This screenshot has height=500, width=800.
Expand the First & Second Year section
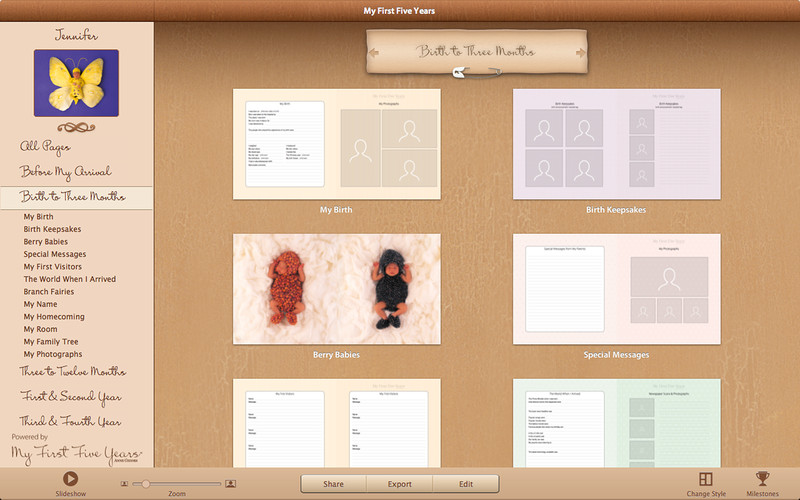(x=70, y=397)
